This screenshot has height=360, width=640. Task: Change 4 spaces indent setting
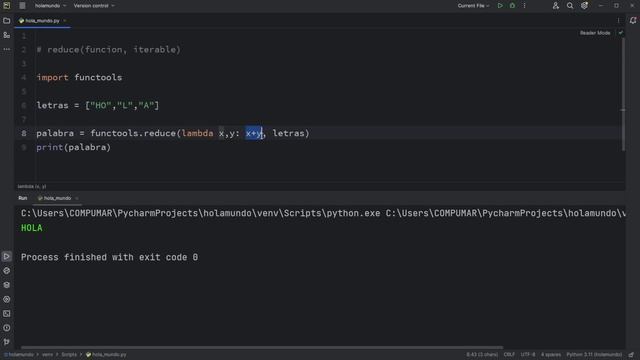click(551, 355)
